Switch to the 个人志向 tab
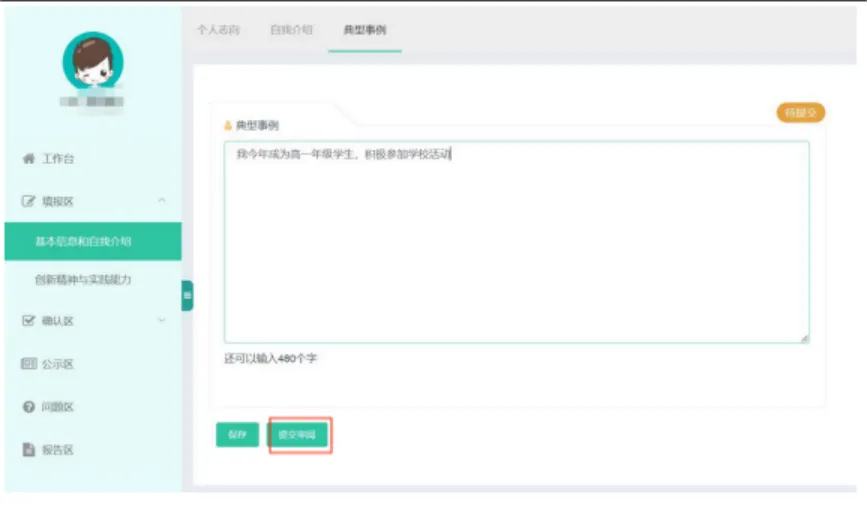The width and height of the screenshot is (867, 506). [217, 30]
